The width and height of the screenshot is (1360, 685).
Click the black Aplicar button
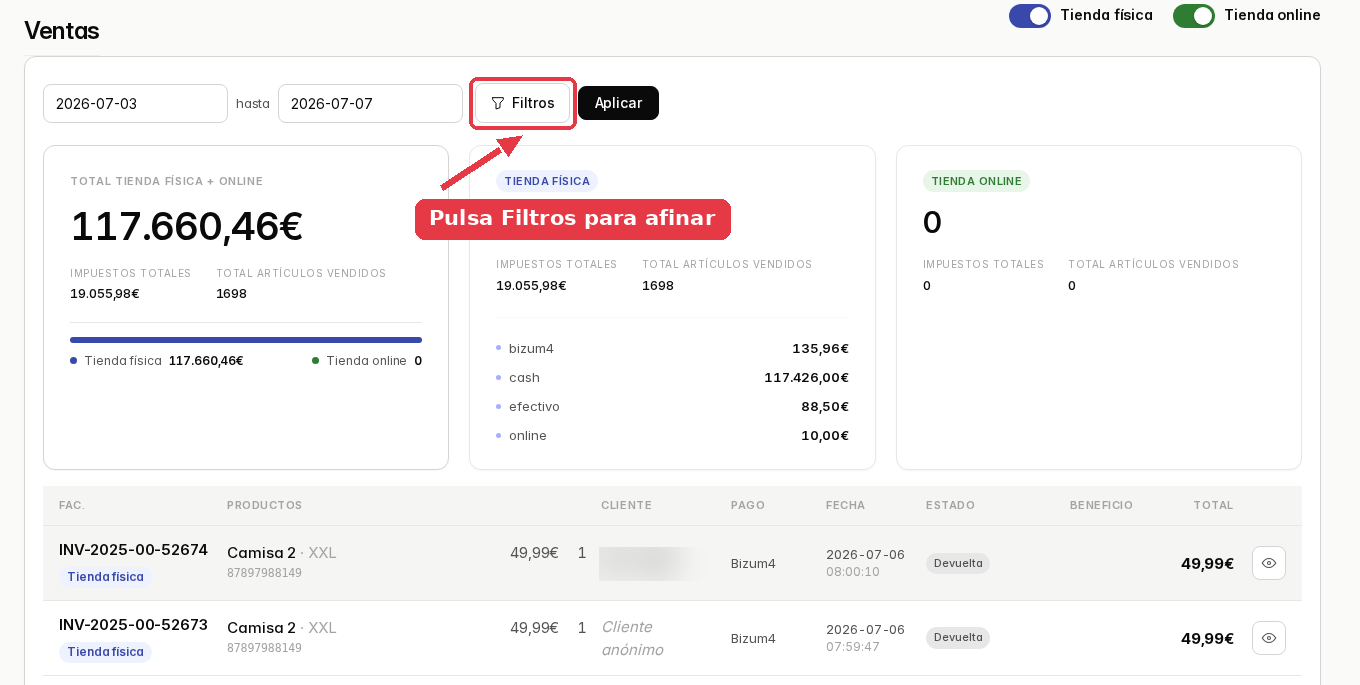point(618,103)
